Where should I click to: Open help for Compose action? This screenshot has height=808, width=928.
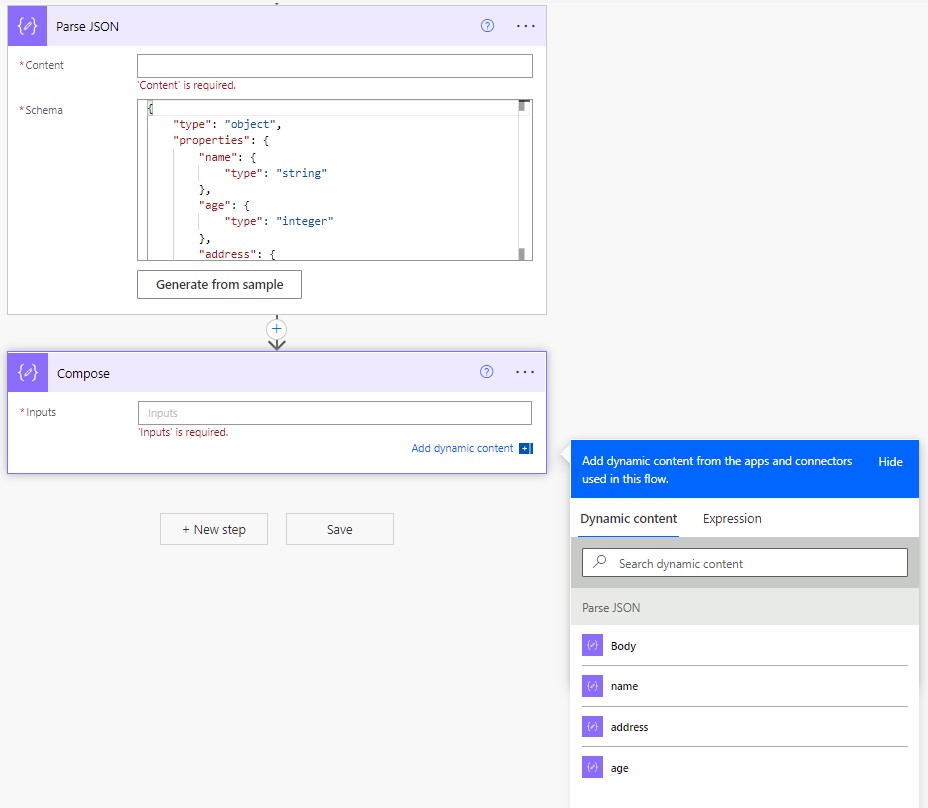486,372
